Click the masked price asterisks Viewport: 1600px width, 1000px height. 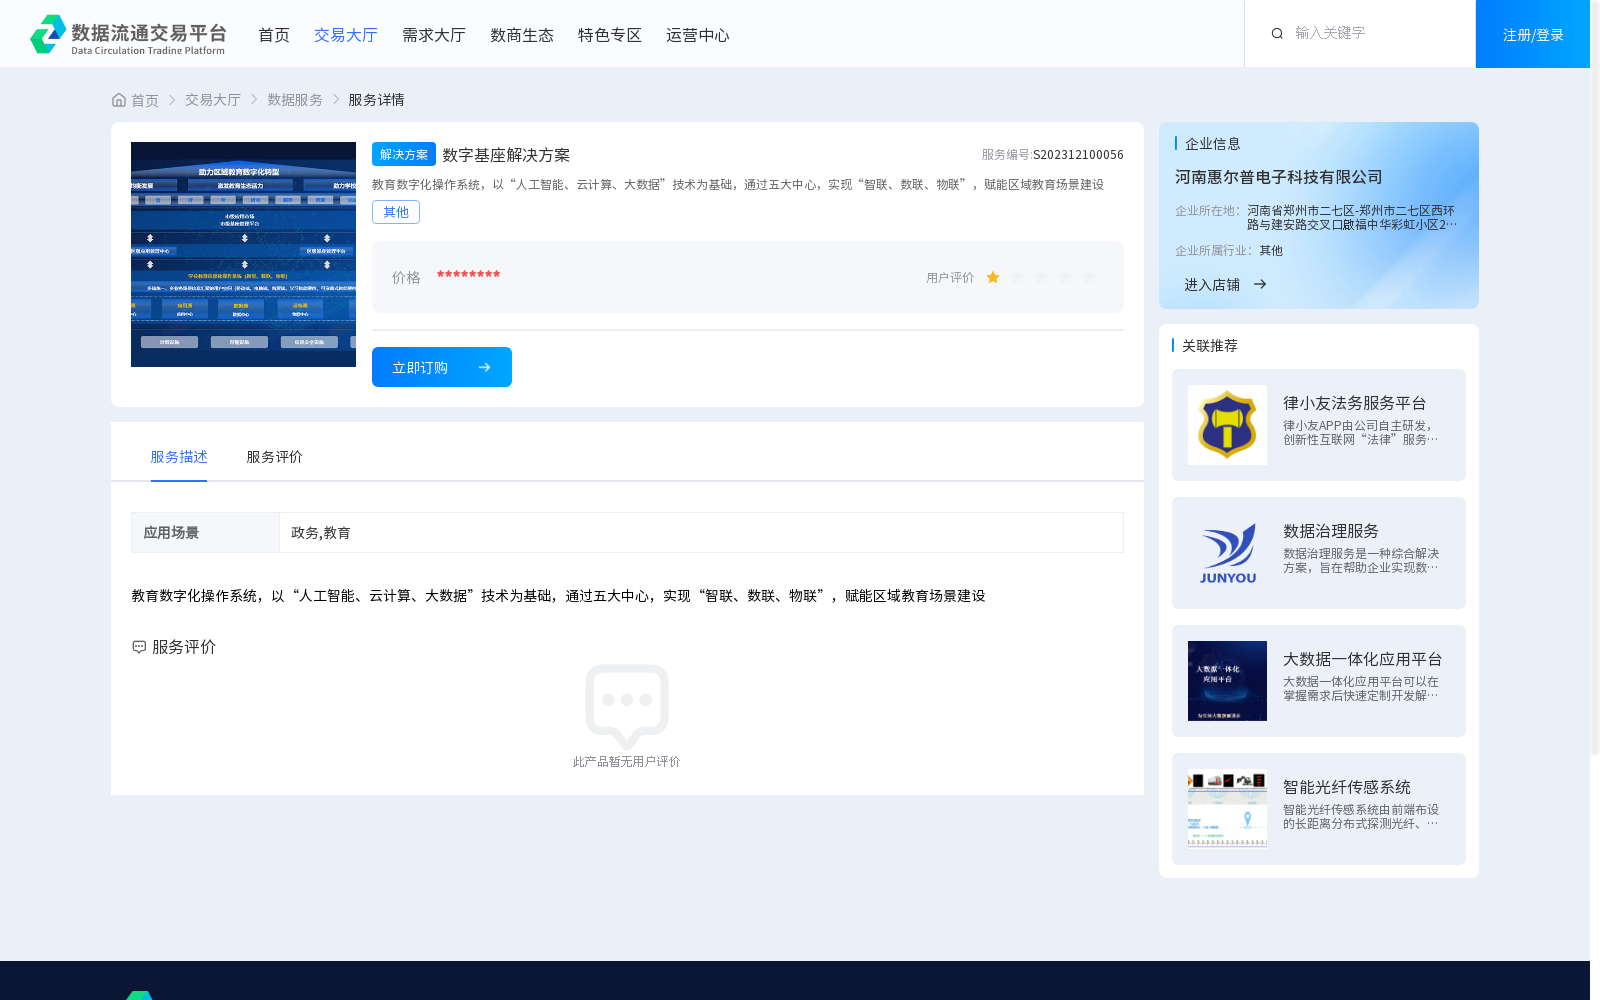[468, 275]
